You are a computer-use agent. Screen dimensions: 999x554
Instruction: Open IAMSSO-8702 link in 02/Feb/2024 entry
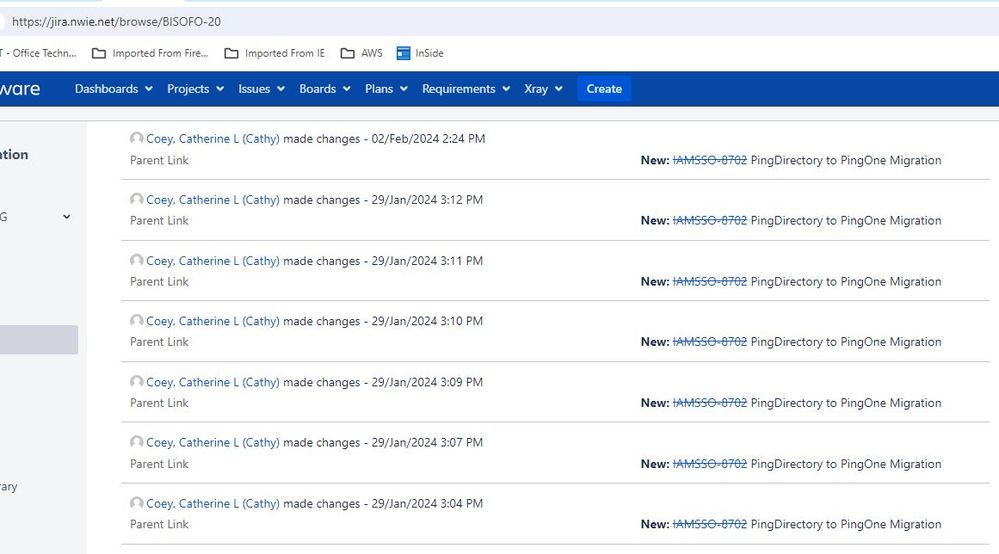[710, 160]
